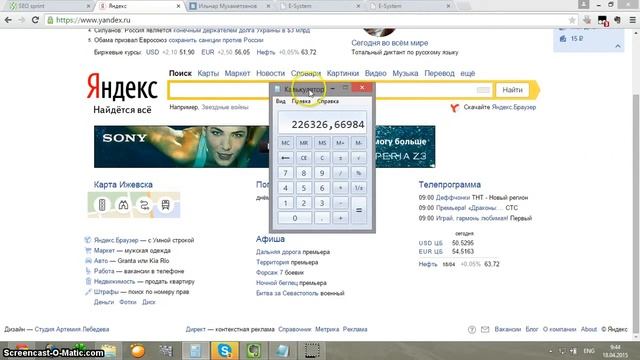Click the ENG language indicator in tray
Image resolution: width=640 pixels, height=360 pixels.
pyautogui.click(x=589, y=351)
